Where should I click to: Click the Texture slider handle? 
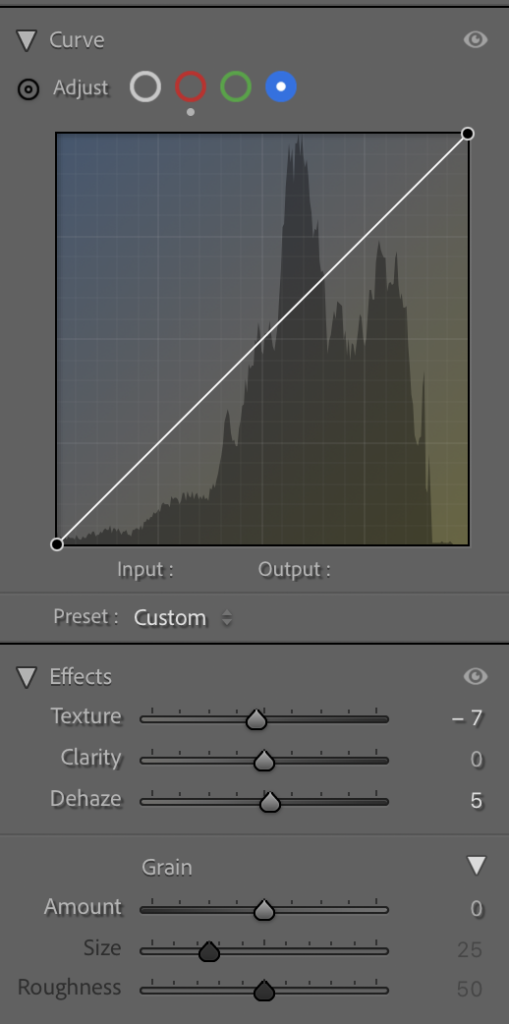point(257,720)
